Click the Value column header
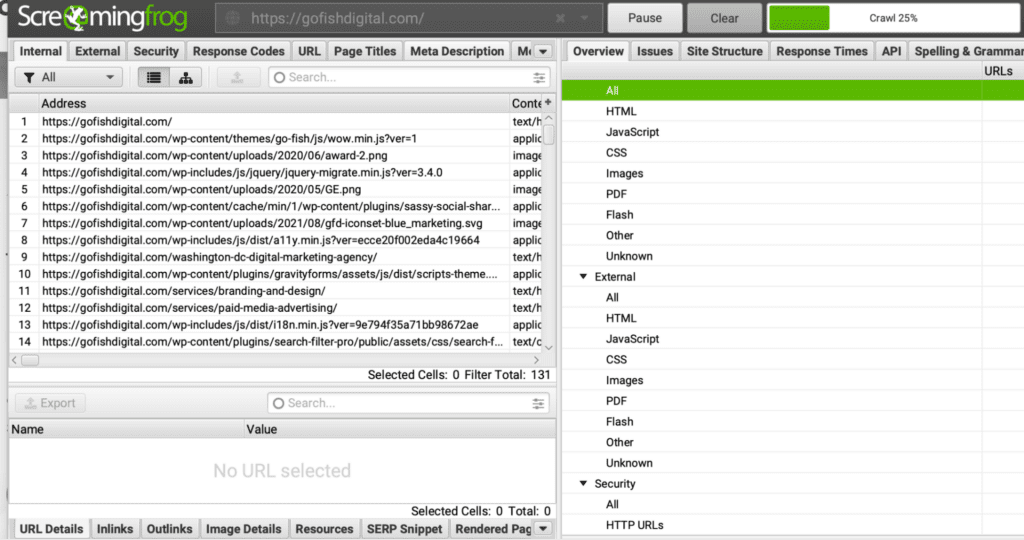Viewport: 1024px width, 540px height. coord(400,430)
